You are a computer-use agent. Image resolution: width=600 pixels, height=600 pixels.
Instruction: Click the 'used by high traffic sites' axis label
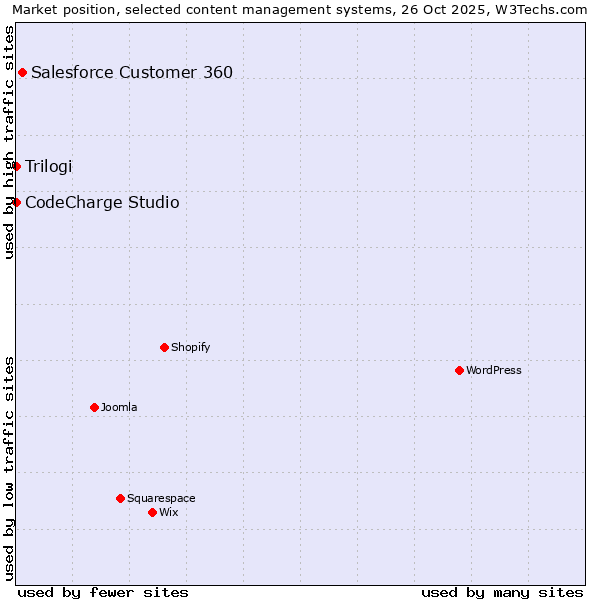9,142
